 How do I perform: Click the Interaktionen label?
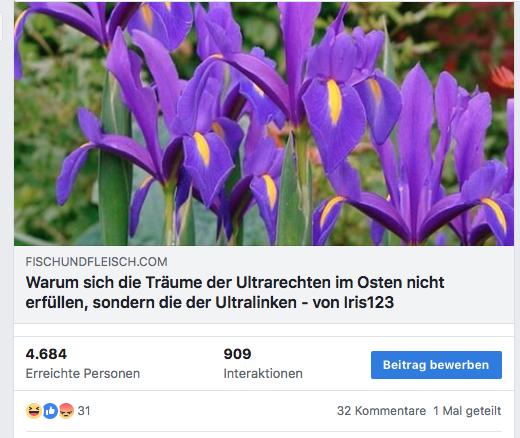click(263, 373)
